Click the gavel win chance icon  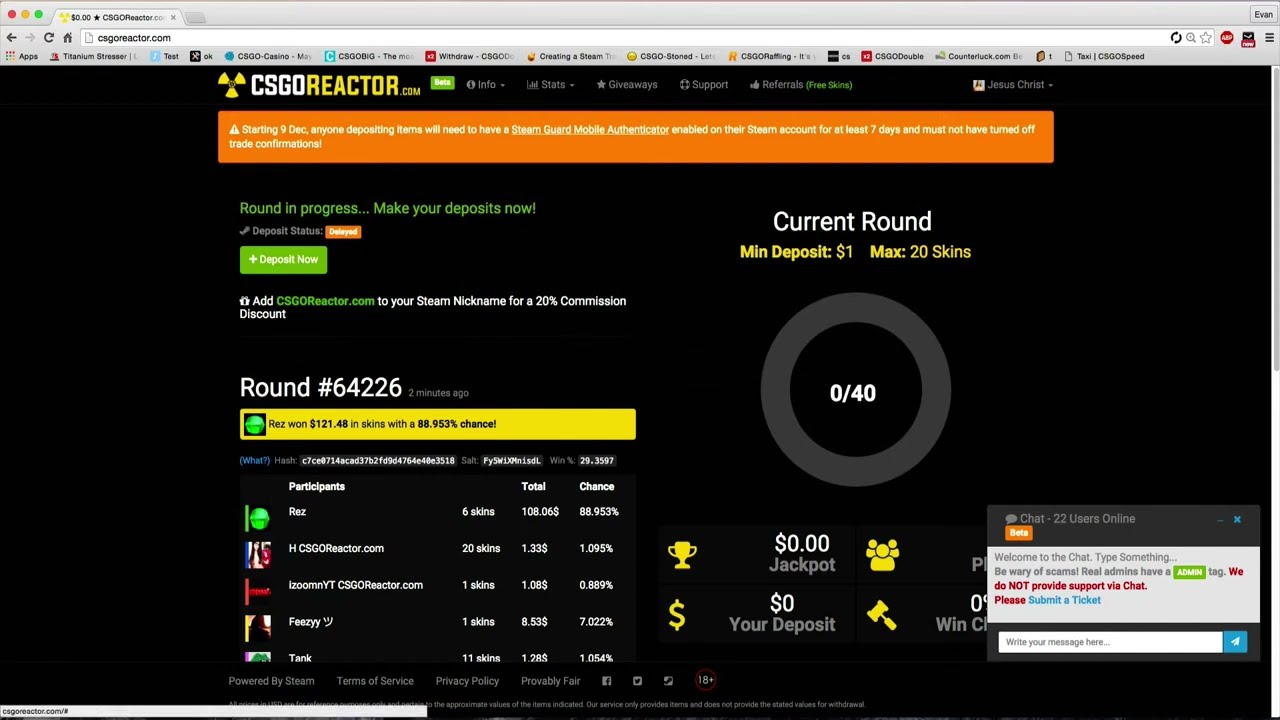coord(881,615)
